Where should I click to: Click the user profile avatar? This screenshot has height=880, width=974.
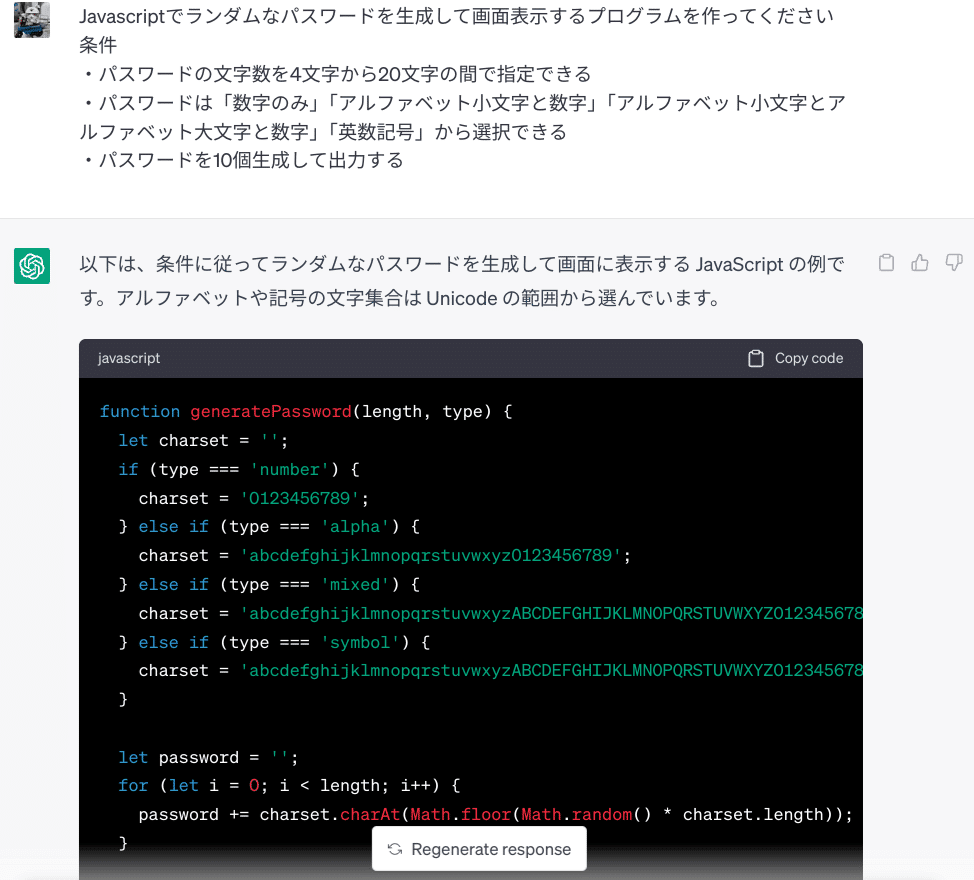32,20
